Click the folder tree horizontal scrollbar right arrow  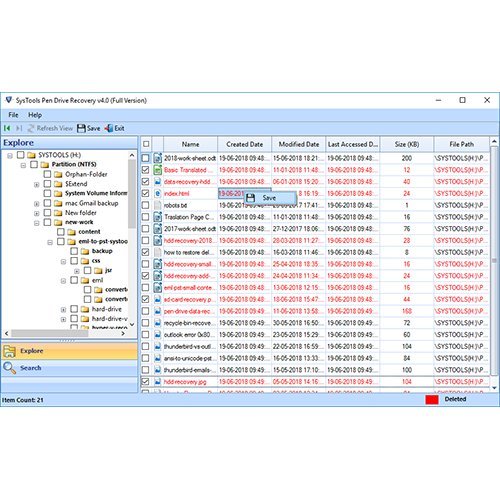pyautogui.click(x=123, y=333)
